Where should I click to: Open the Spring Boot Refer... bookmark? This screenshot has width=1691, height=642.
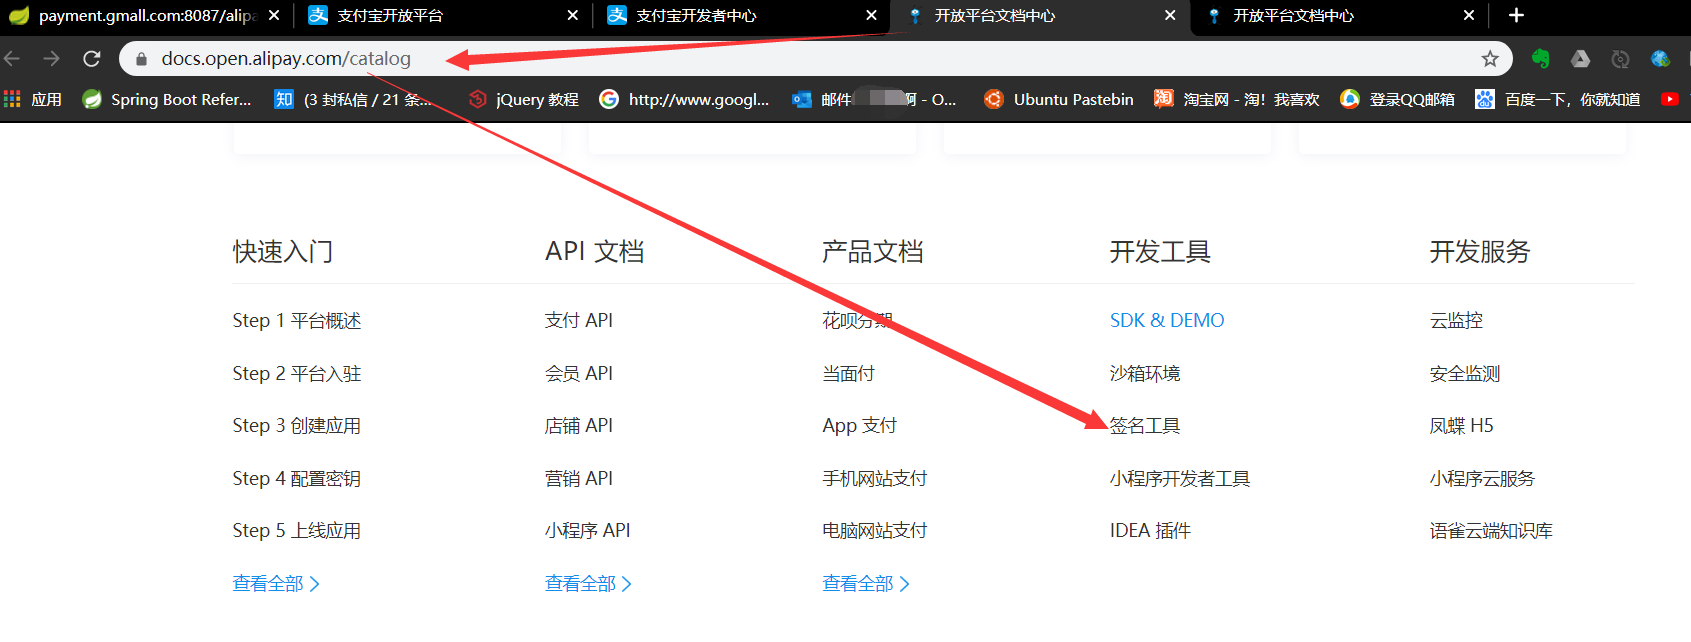point(167,99)
